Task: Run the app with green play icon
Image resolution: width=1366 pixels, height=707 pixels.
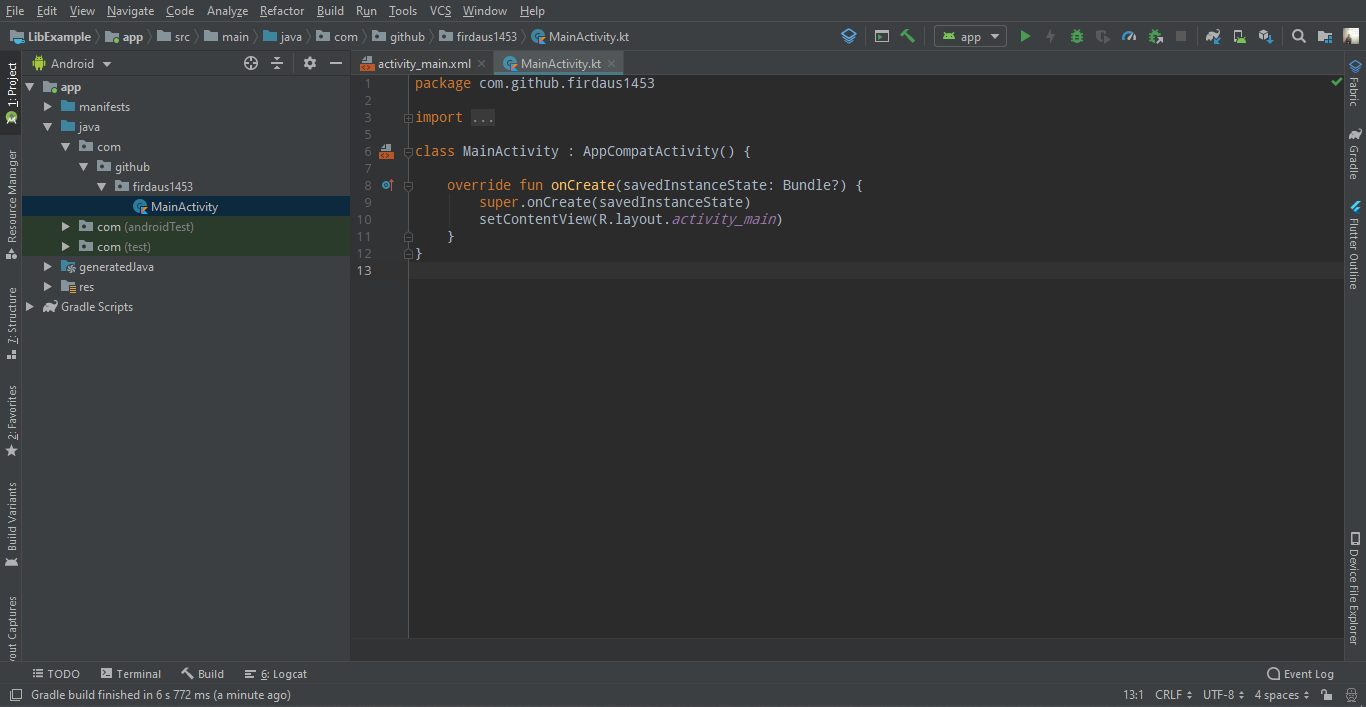Action: [x=1025, y=36]
